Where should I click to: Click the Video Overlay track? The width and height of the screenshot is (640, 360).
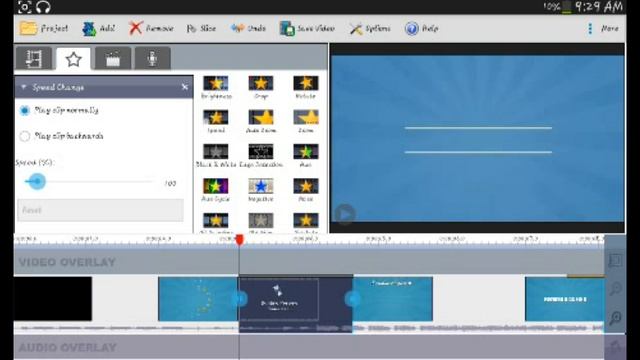pyautogui.click(x=309, y=262)
